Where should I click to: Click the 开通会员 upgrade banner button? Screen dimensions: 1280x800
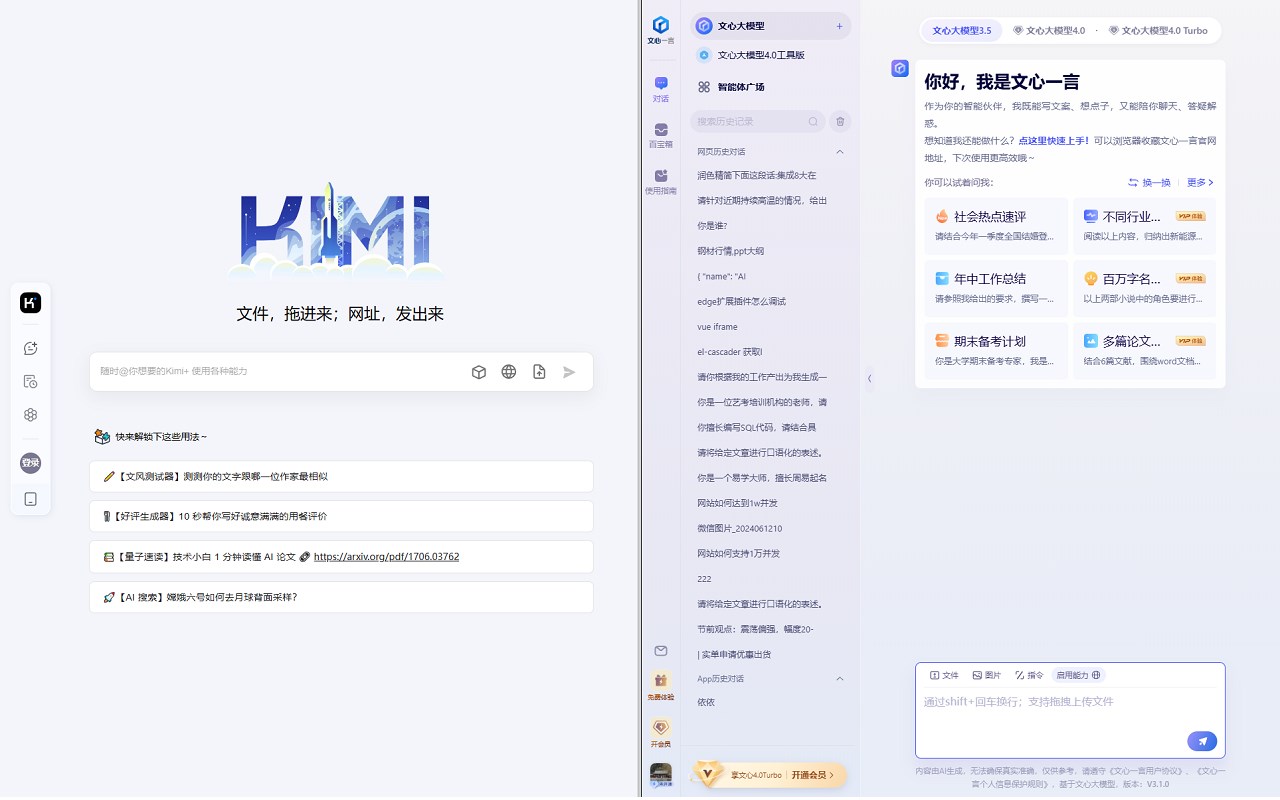[813, 775]
